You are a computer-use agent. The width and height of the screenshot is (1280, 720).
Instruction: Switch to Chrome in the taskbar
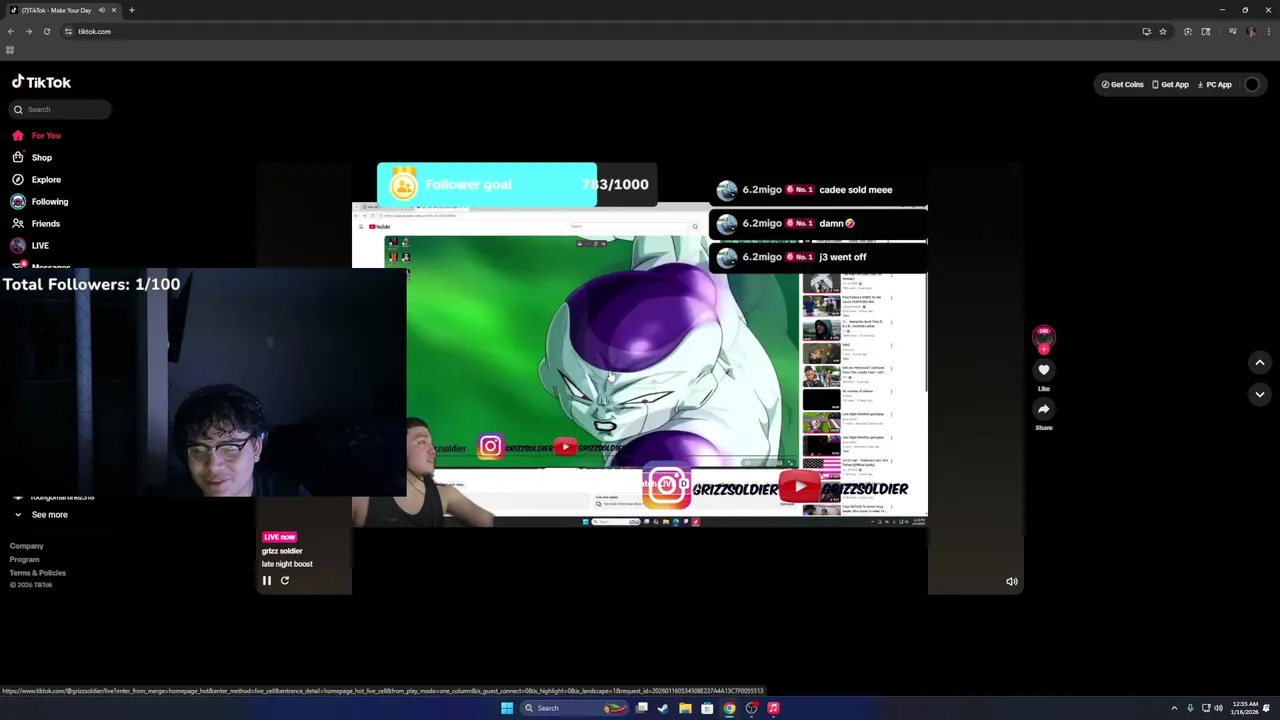click(x=729, y=708)
